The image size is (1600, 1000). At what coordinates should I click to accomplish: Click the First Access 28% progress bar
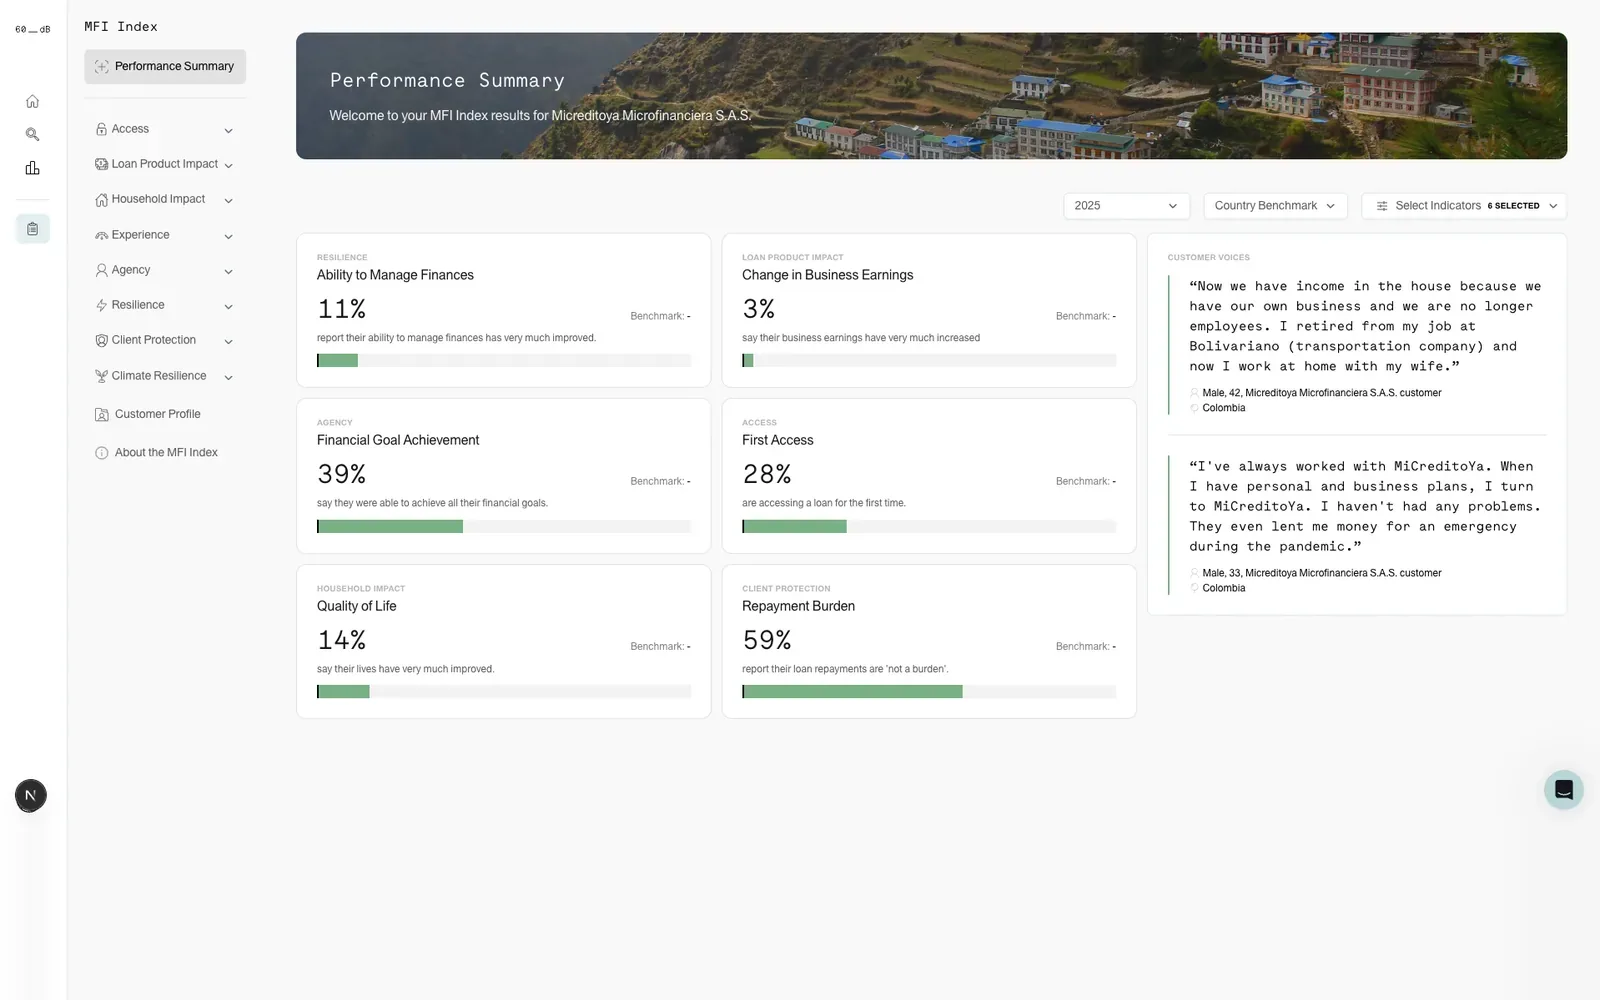929,526
